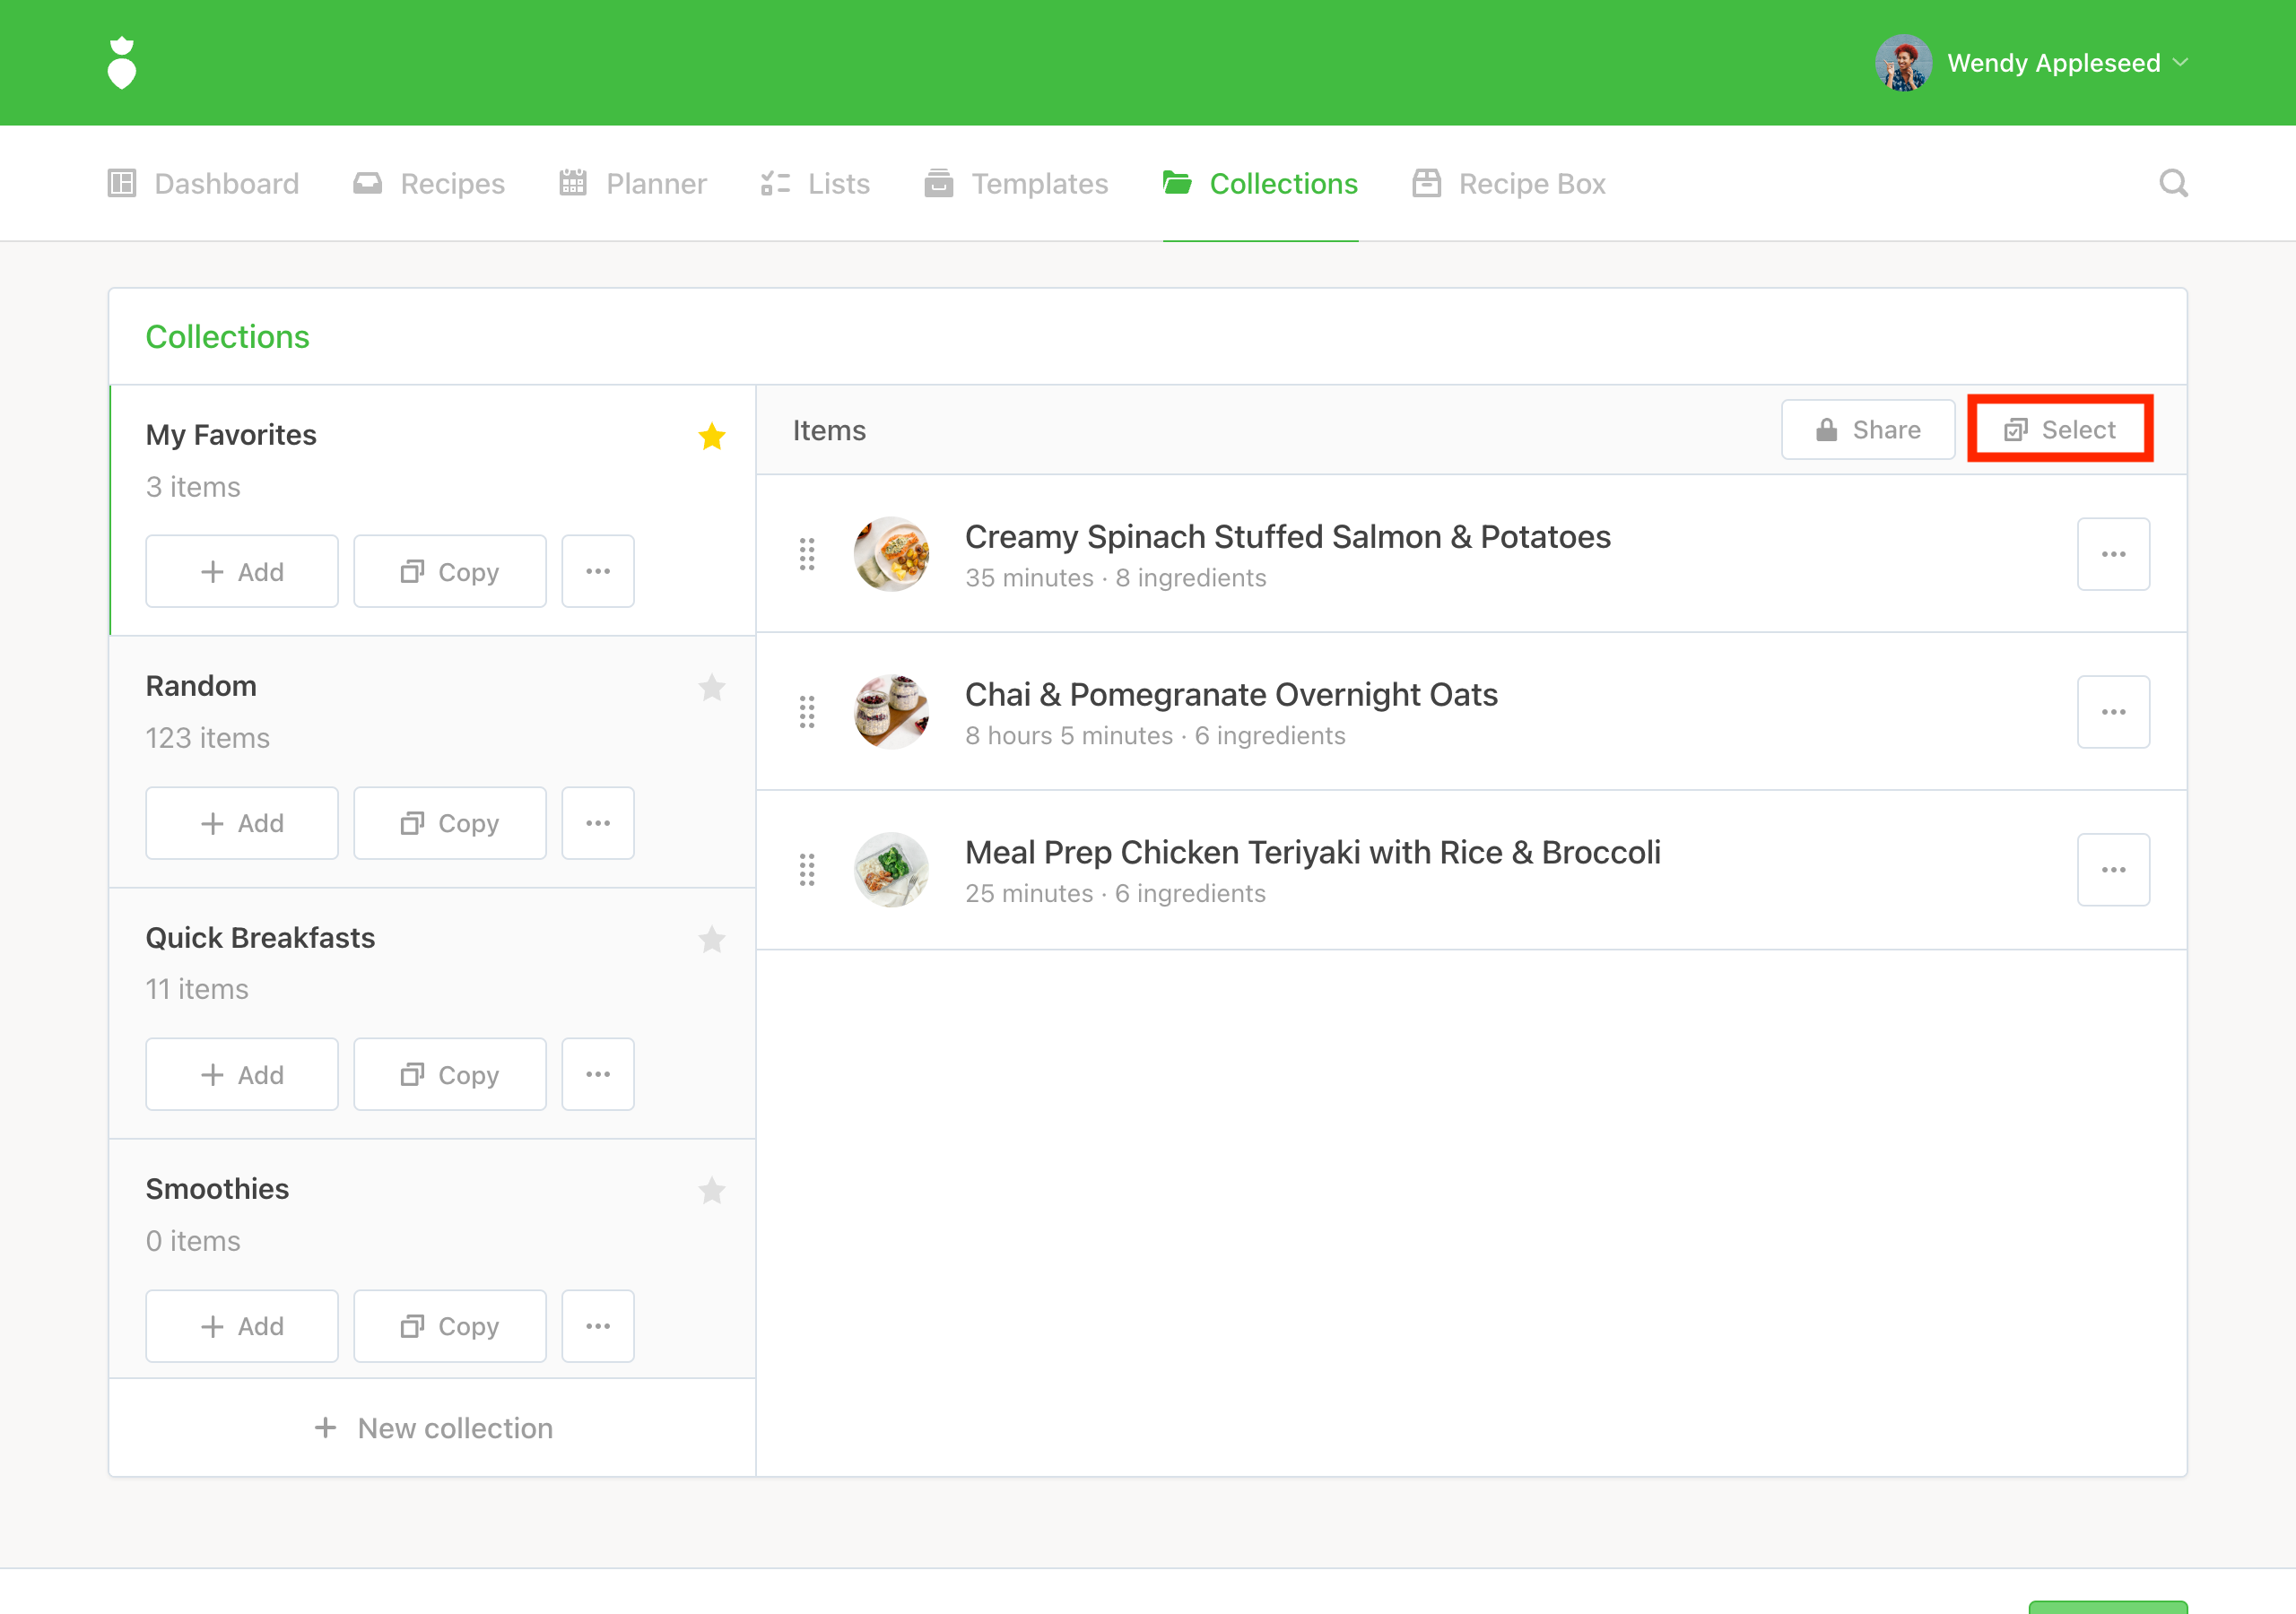Click drag handle for Chai Overnight Oats
The image size is (2296, 1614).
(x=807, y=712)
